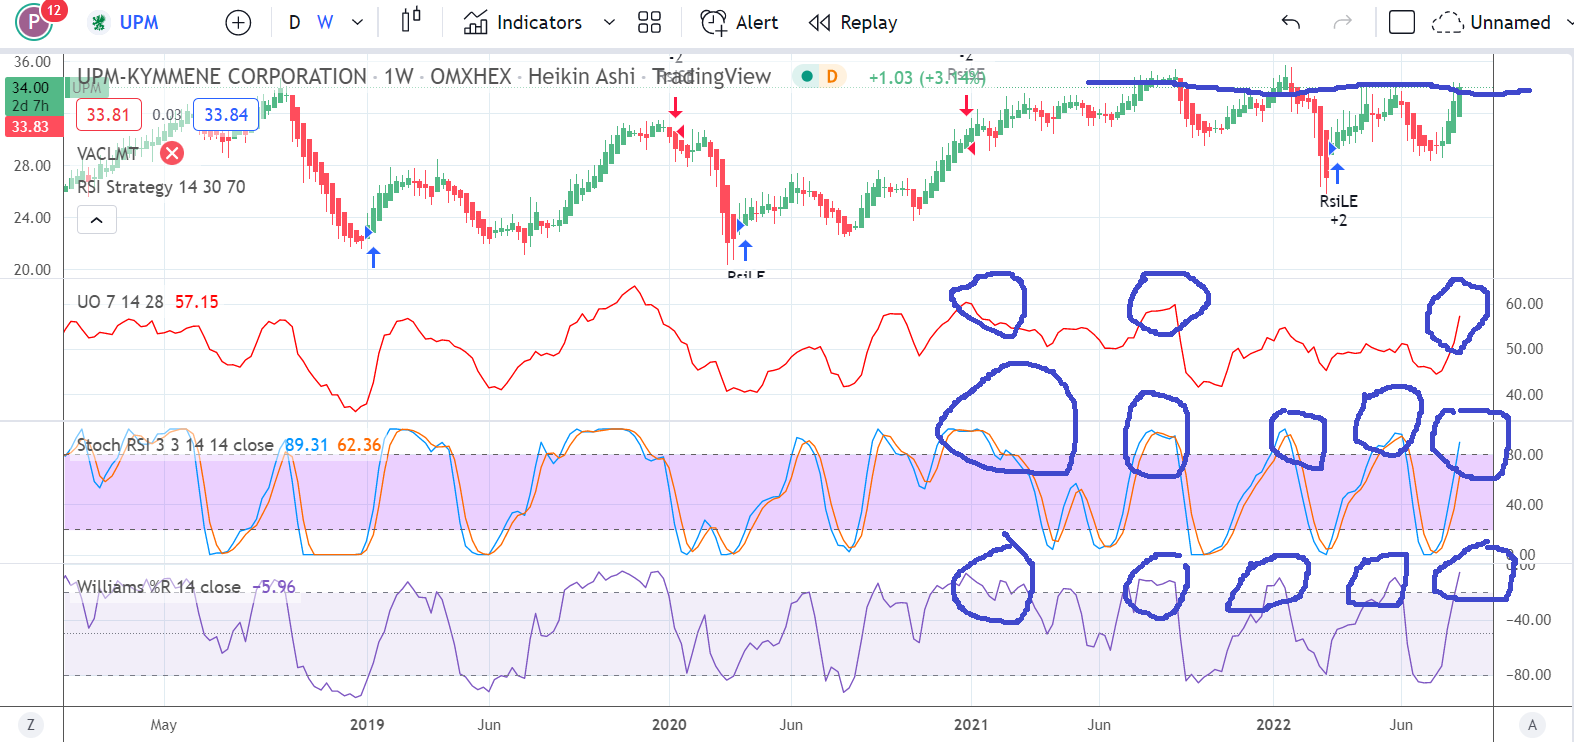1574x742 pixels.
Task: Create an Alert
Action: [739, 22]
